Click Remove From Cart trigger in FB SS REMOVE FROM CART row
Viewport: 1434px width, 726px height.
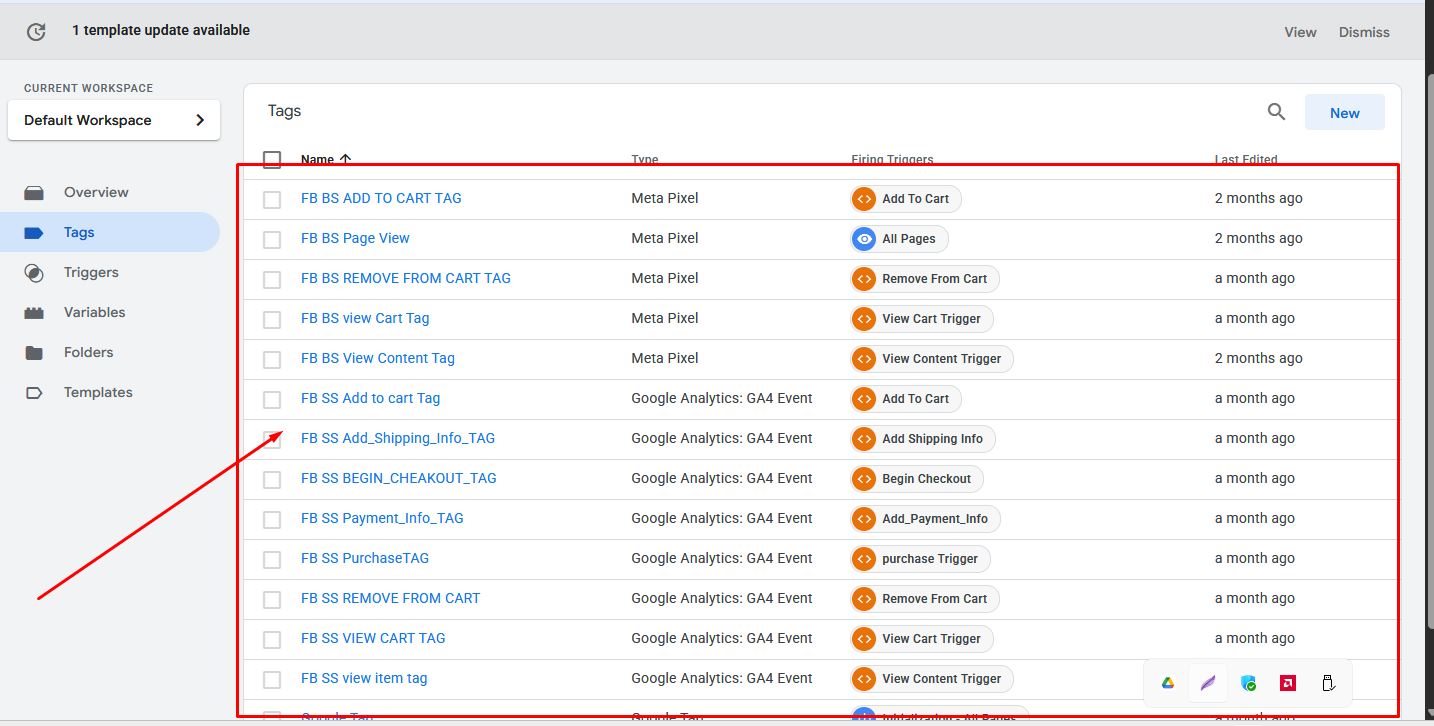tap(924, 599)
